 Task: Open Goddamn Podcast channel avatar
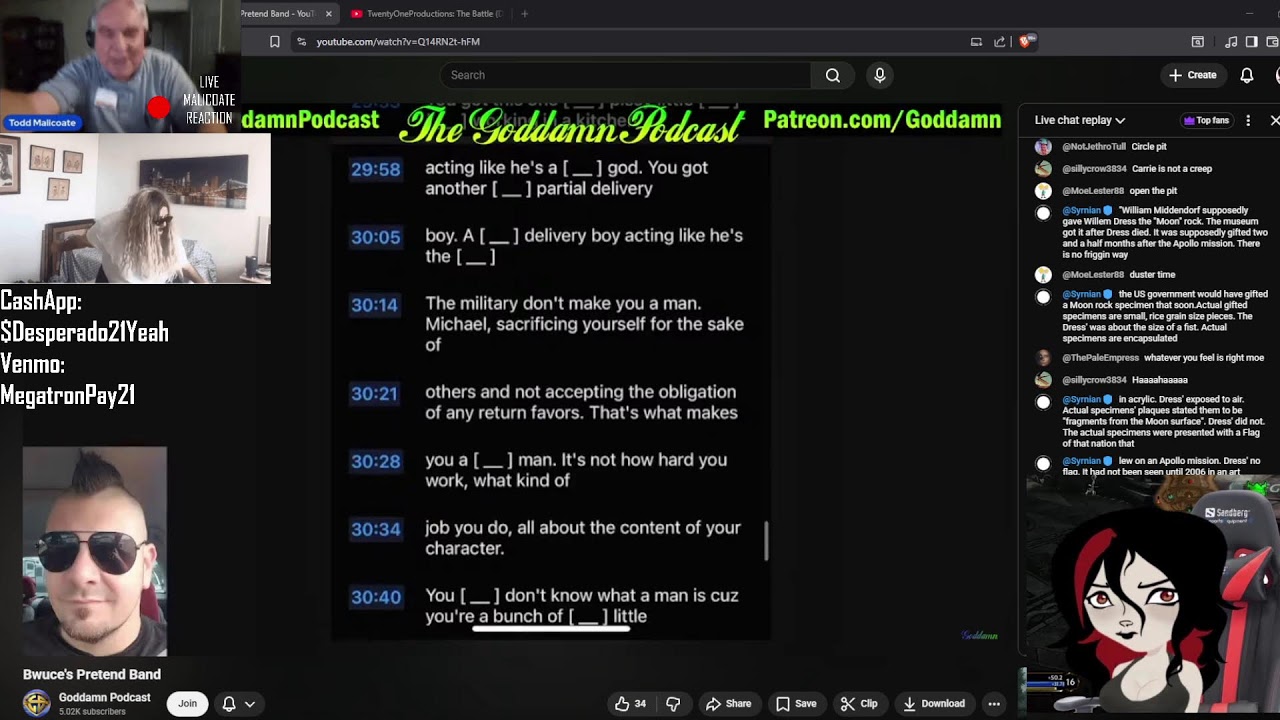(37, 704)
